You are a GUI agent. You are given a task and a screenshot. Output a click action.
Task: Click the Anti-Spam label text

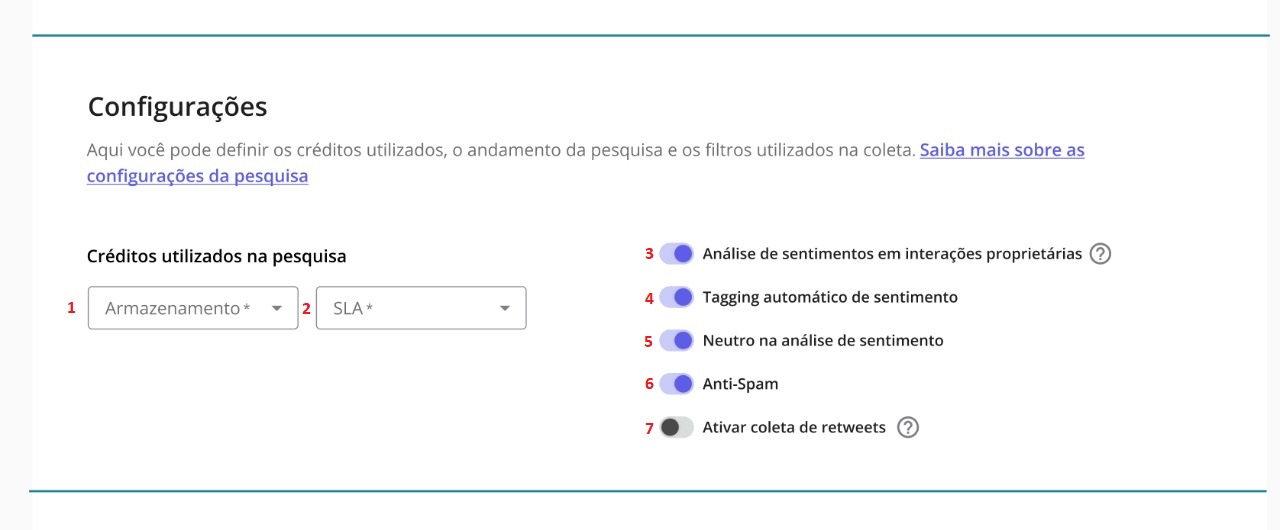click(x=740, y=384)
